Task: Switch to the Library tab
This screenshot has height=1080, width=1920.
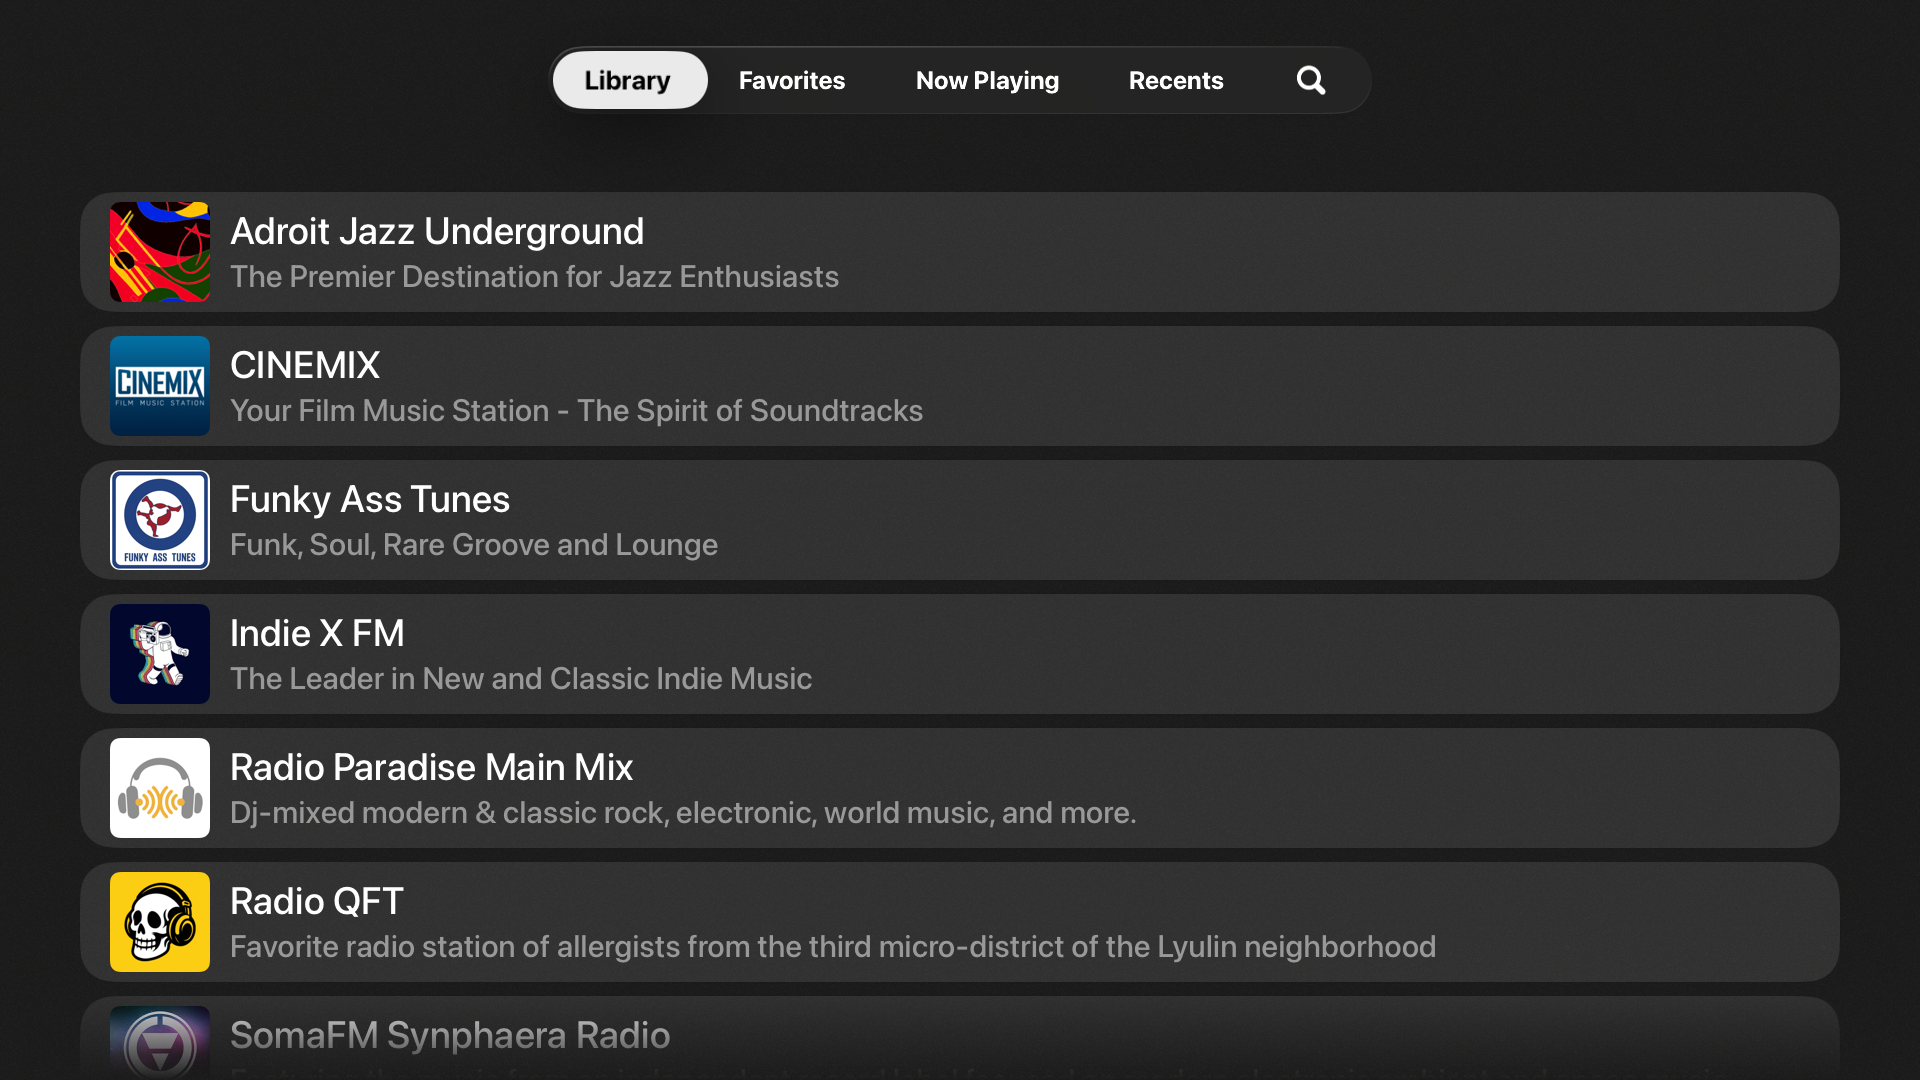Action: pyautogui.click(x=629, y=80)
